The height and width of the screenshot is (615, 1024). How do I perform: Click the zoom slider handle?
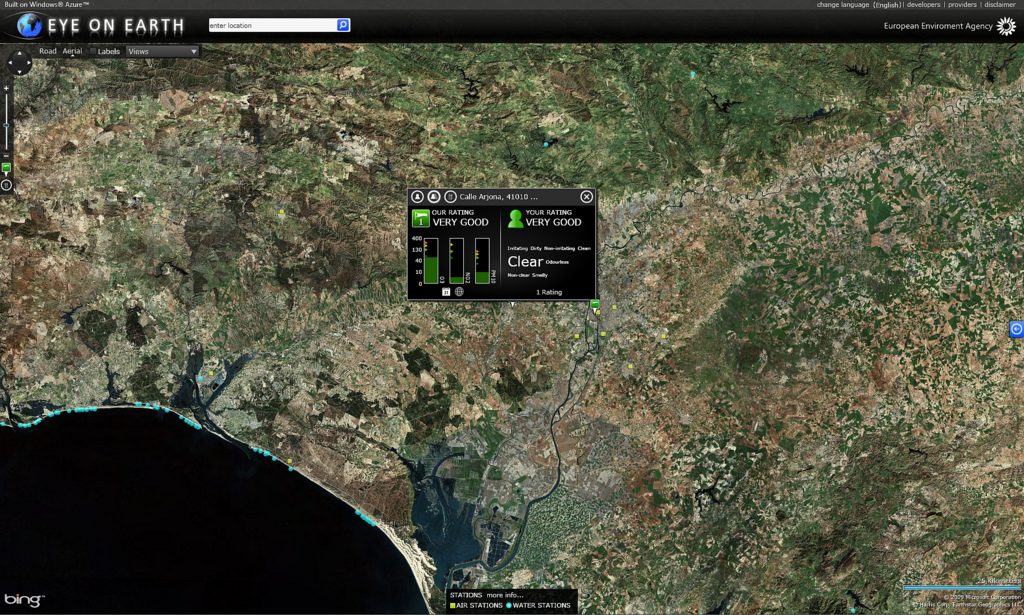tap(7, 125)
